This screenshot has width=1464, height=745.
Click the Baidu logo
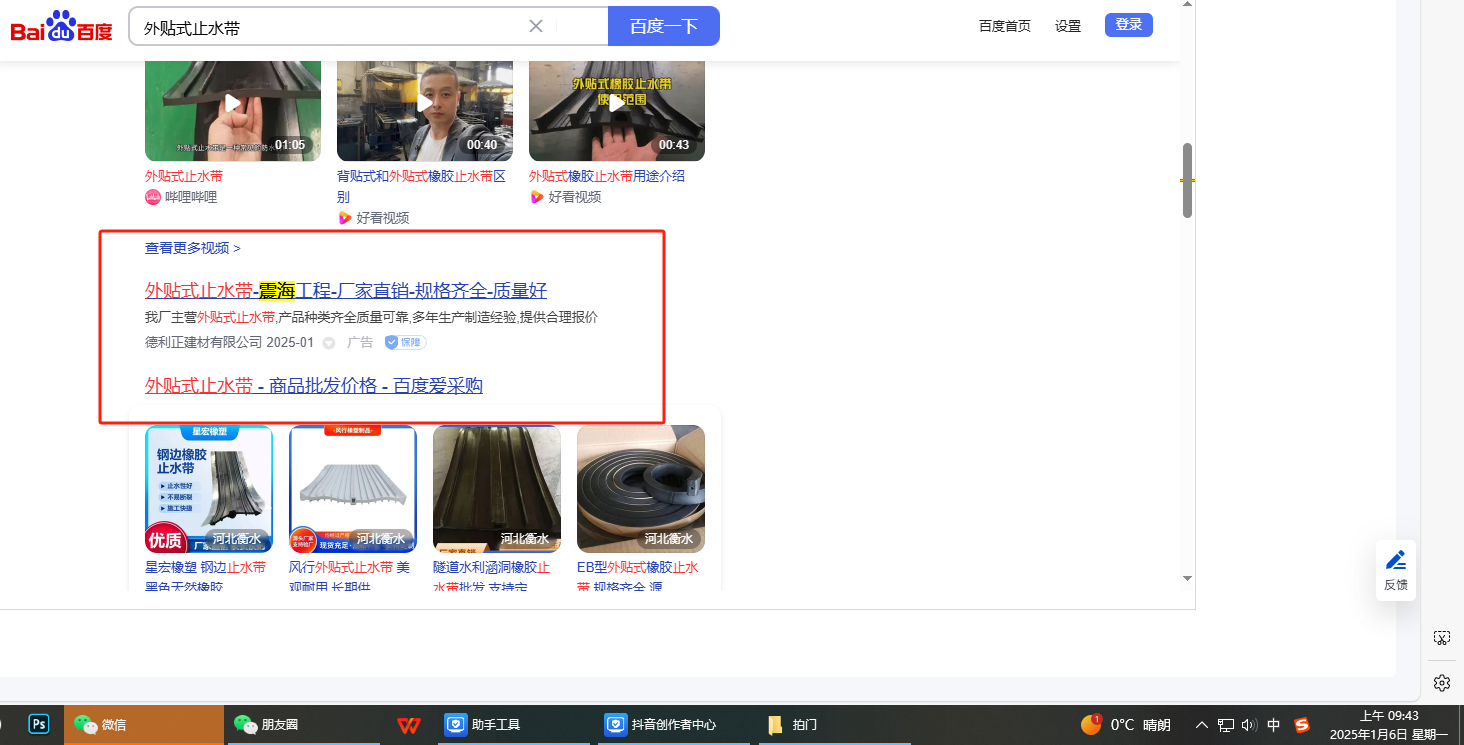(x=62, y=26)
